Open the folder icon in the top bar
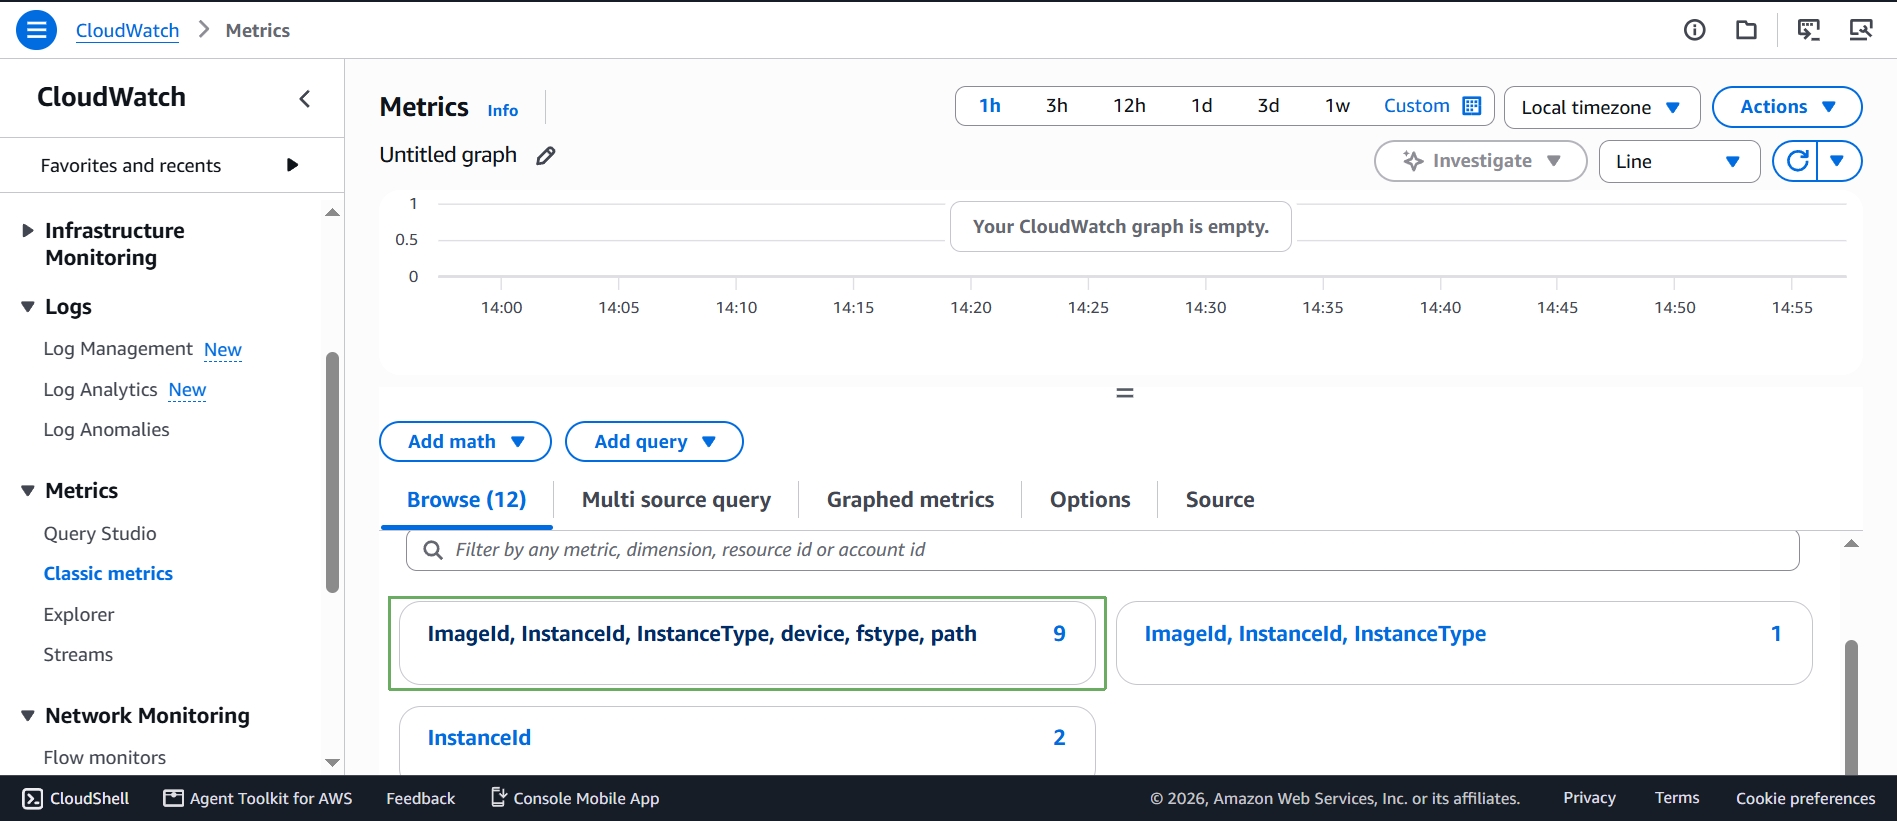Screen dimensions: 1898x821 pos(1746,30)
